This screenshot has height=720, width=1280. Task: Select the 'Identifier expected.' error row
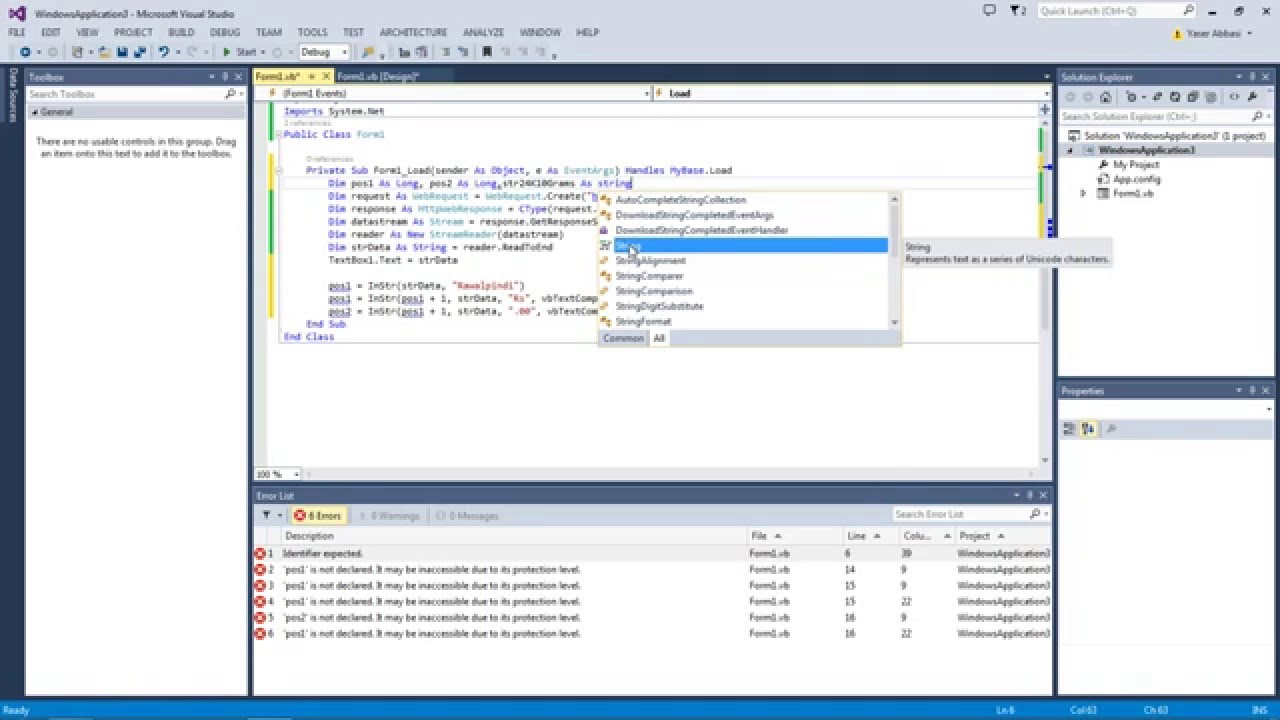click(x=652, y=553)
